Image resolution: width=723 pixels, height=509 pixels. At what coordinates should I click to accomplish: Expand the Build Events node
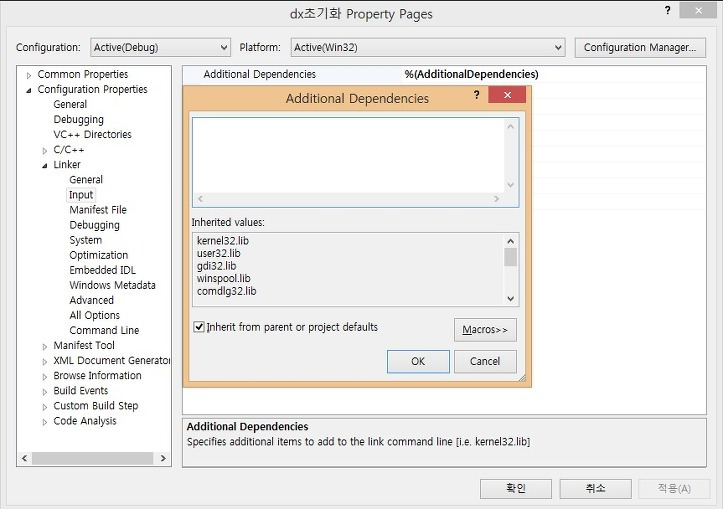(45, 391)
